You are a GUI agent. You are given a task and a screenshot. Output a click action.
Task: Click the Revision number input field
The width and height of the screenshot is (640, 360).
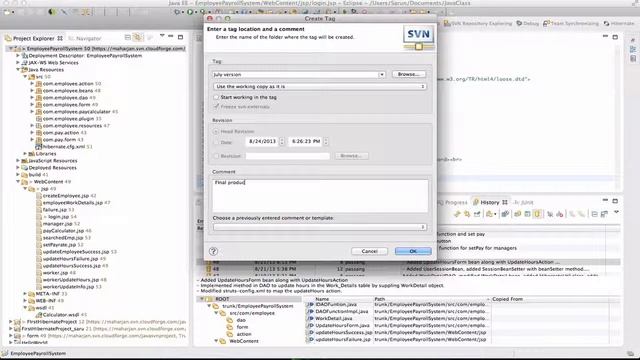click(287, 156)
